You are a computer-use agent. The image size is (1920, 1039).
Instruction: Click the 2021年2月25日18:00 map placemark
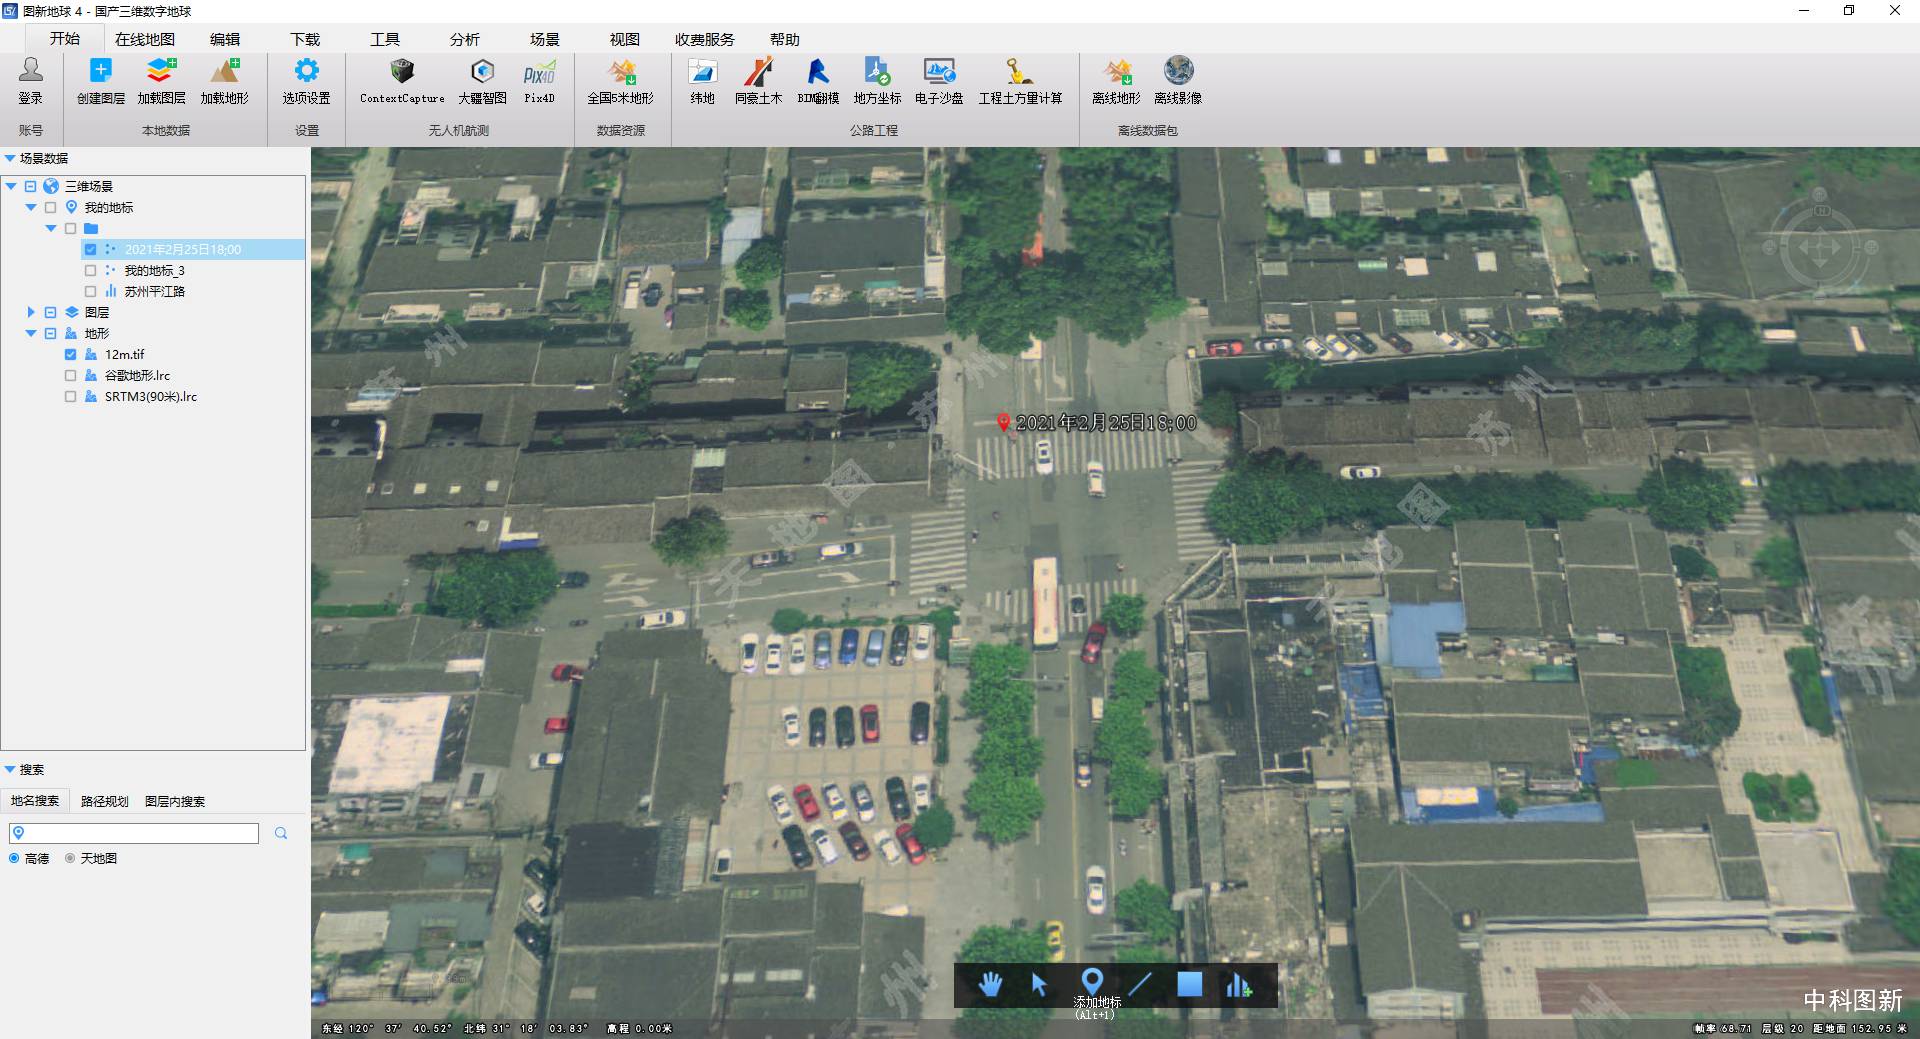pyautogui.click(x=1003, y=423)
